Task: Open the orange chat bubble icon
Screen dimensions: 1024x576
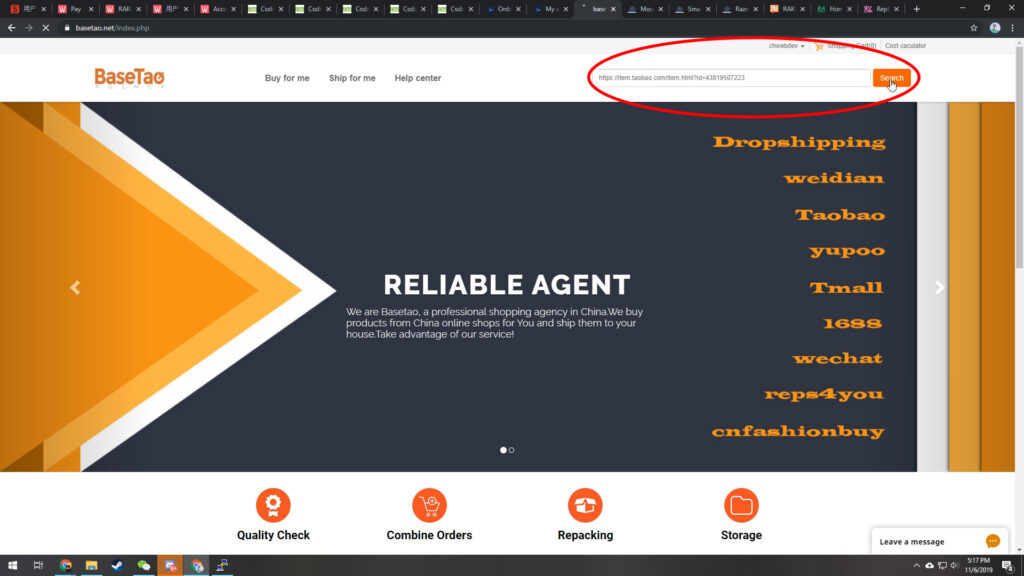Action: (x=993, y=541)
